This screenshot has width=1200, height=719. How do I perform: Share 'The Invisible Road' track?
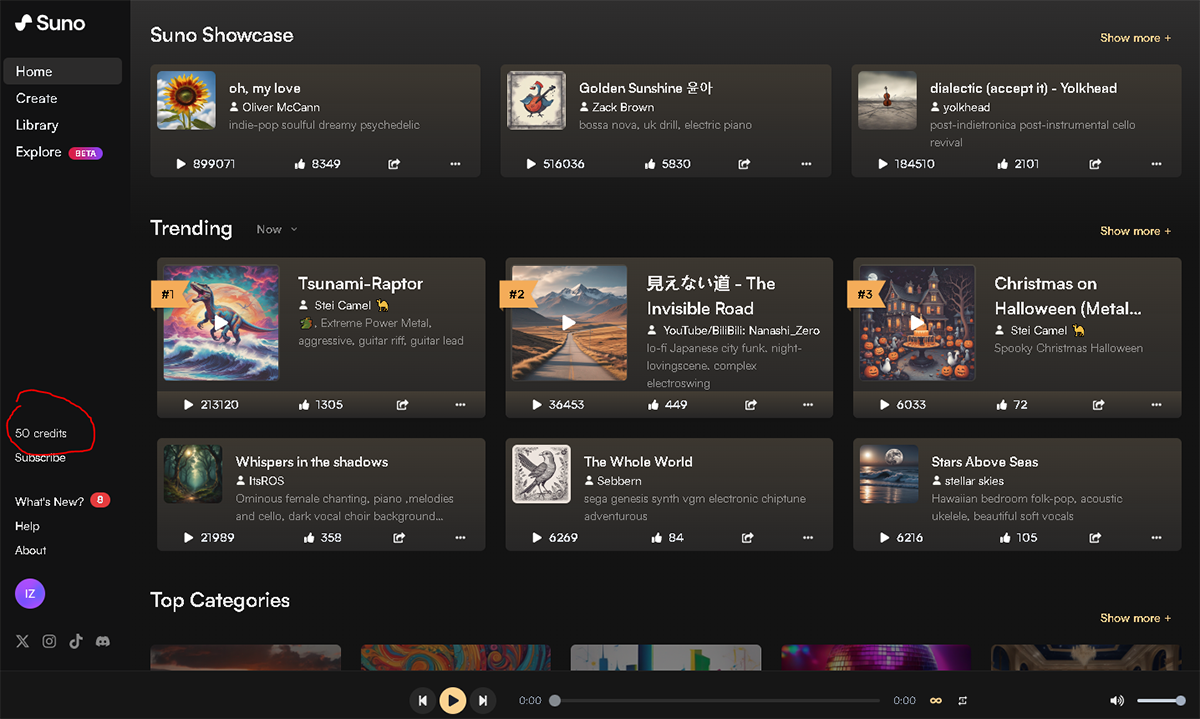[x=750, y=405]
